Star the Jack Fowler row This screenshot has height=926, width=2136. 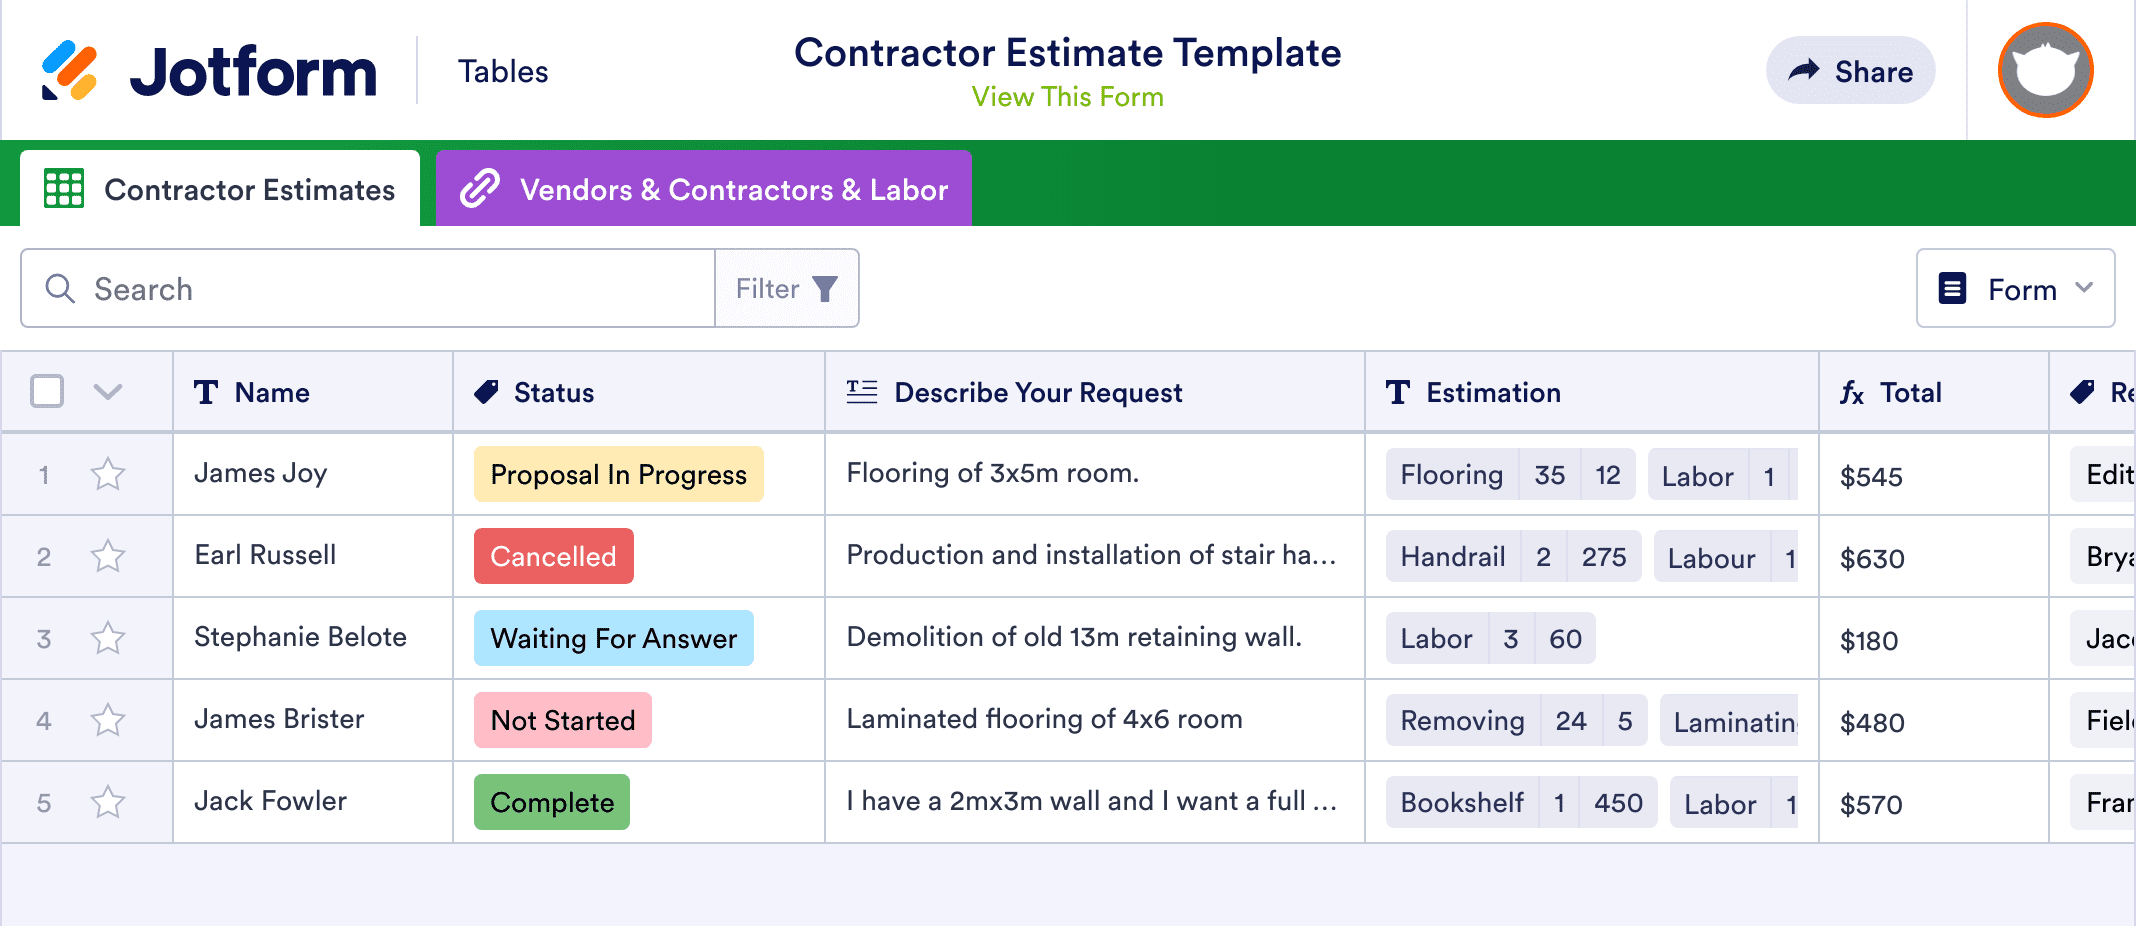point(107,801)
